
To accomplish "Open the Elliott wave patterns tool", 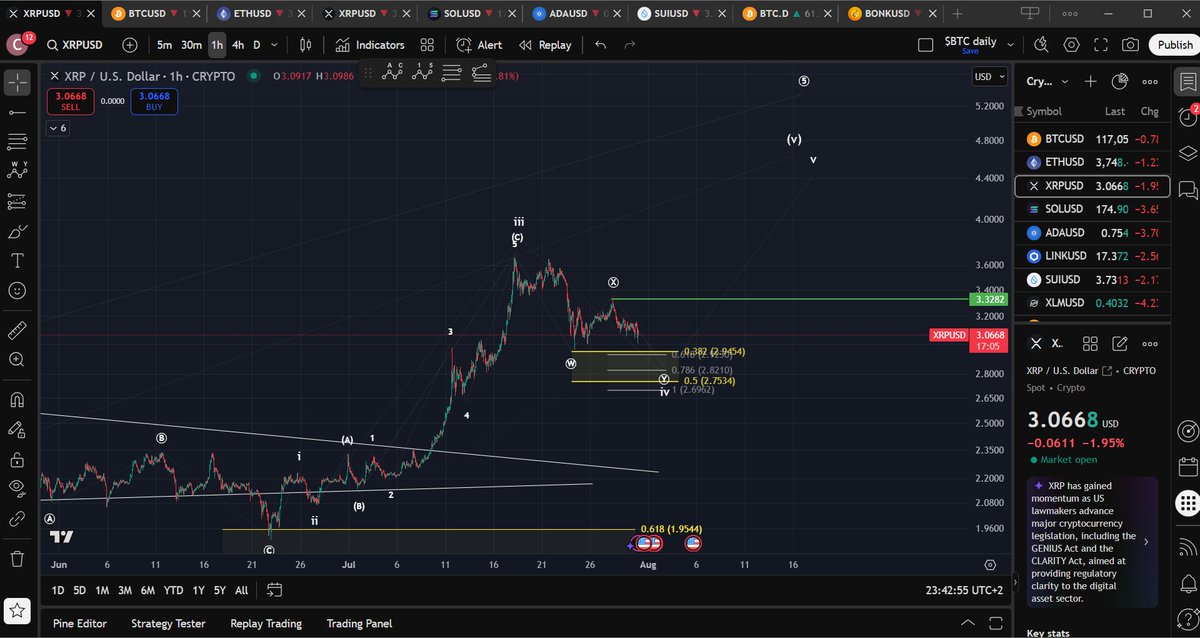I will tap(17, 171).
